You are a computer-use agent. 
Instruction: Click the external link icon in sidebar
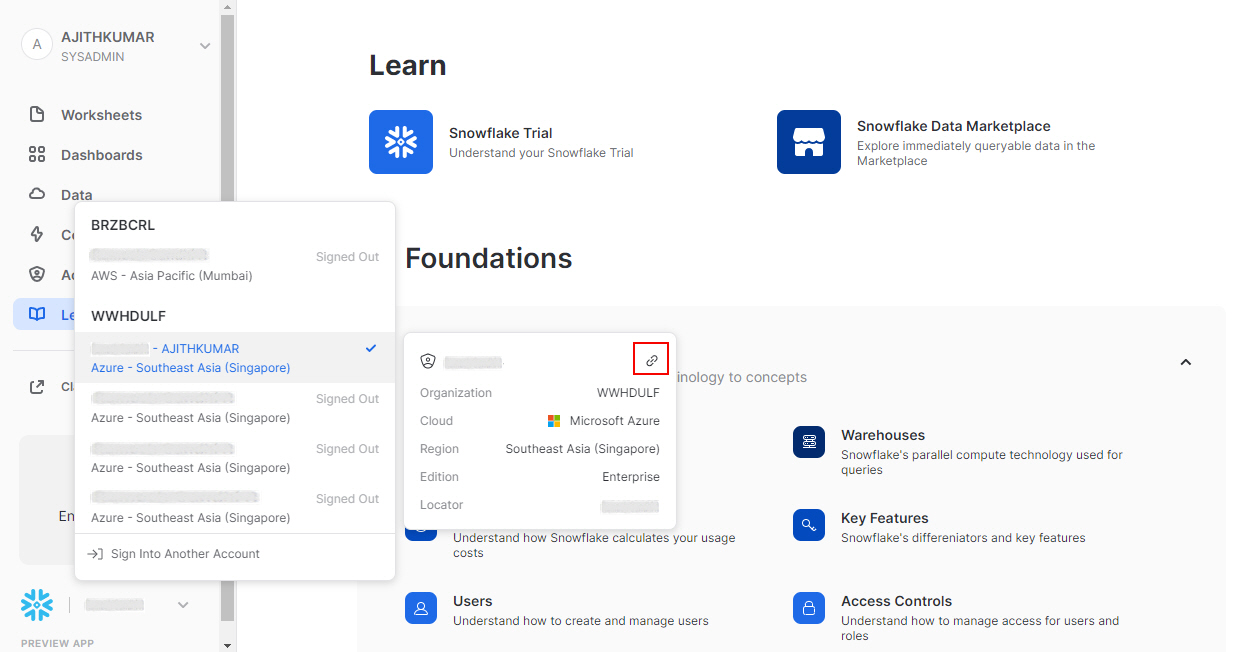(x=37, y=387)
